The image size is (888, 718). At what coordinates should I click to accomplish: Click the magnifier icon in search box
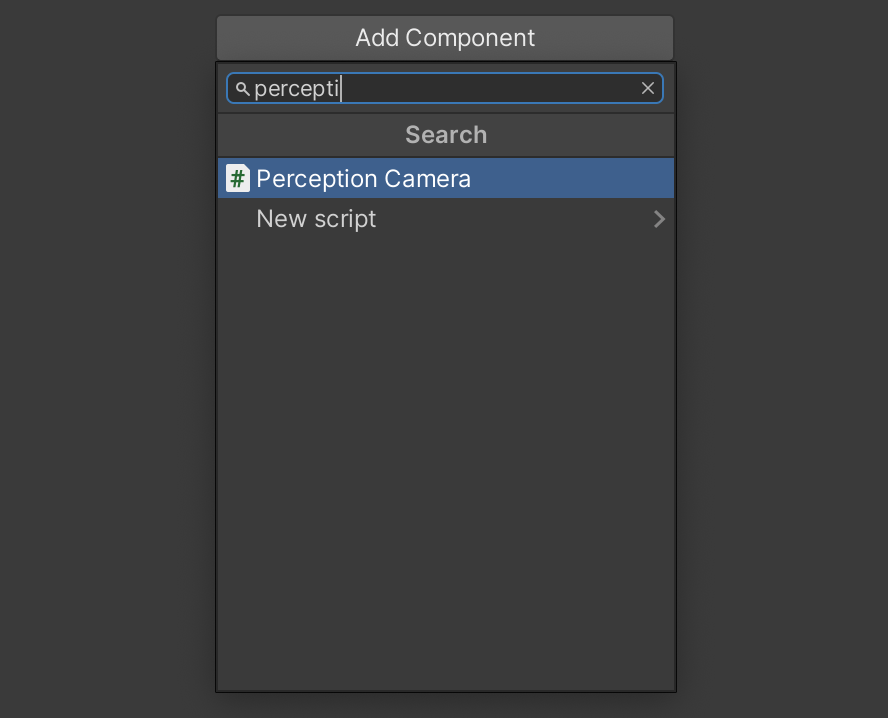(x=242, y=89)
